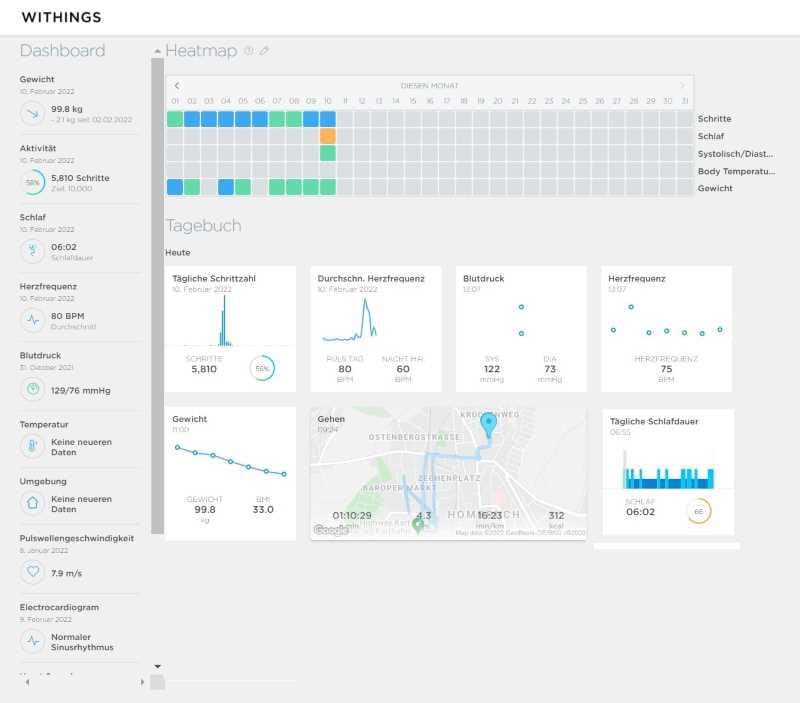Click the green start pin on the map
The width and height of the screenshot is (800, 703).
[418, 524]
